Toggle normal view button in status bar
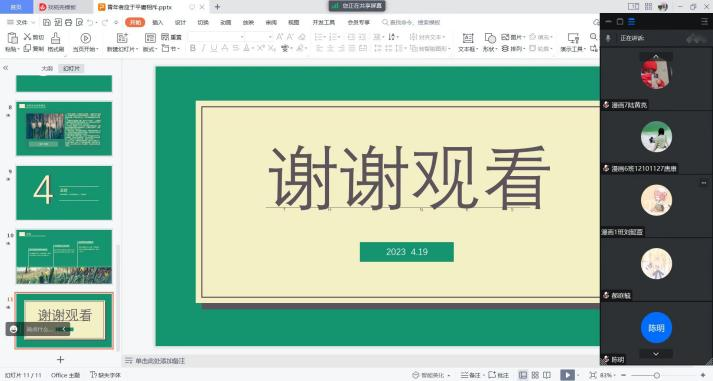Viewport: 713px width, 381px height. tap(523, 375)
